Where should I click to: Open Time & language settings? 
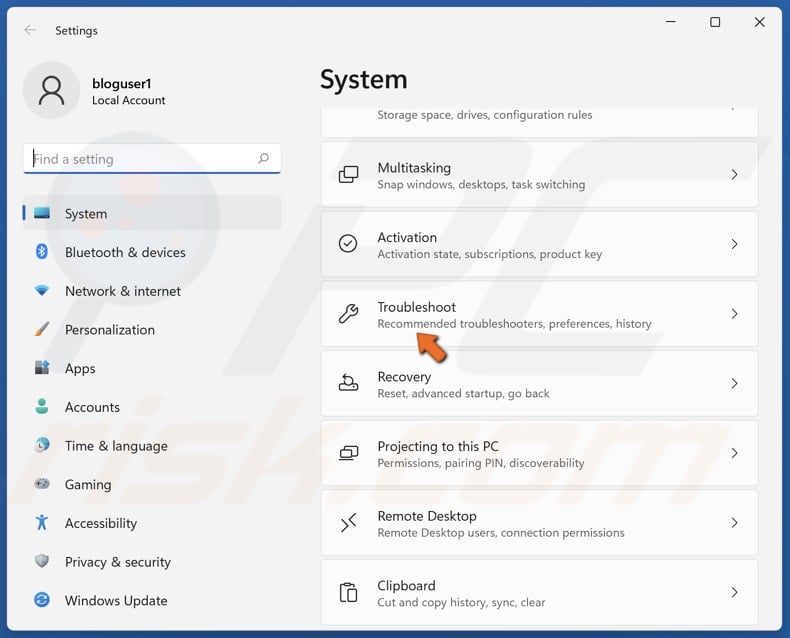[x=116, y=446]
